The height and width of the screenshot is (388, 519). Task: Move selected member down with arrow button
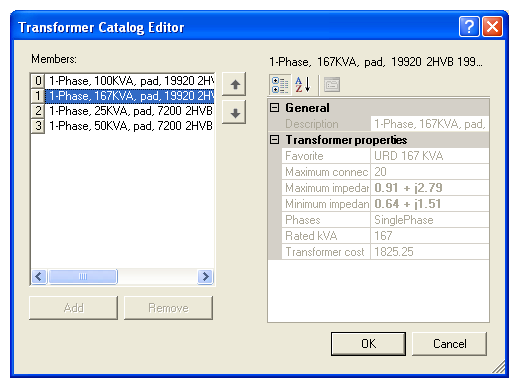pos(234,113)
